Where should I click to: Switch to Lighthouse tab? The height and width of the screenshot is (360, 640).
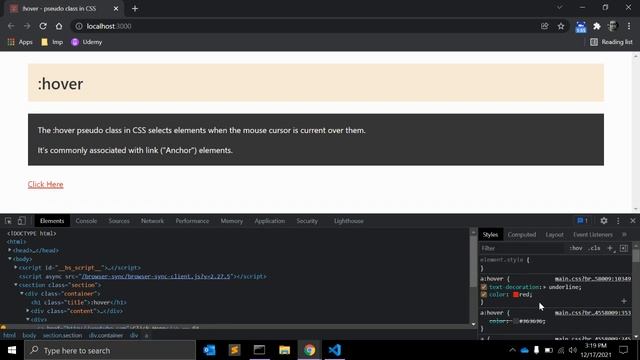(x=349, y=221)
